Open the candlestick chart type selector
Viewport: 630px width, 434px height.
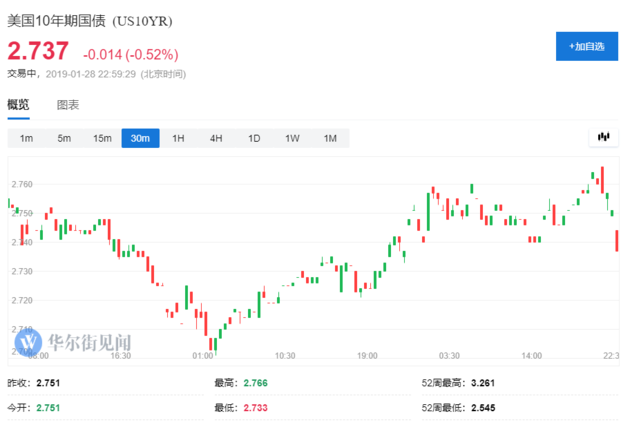(x=603, y=137)
